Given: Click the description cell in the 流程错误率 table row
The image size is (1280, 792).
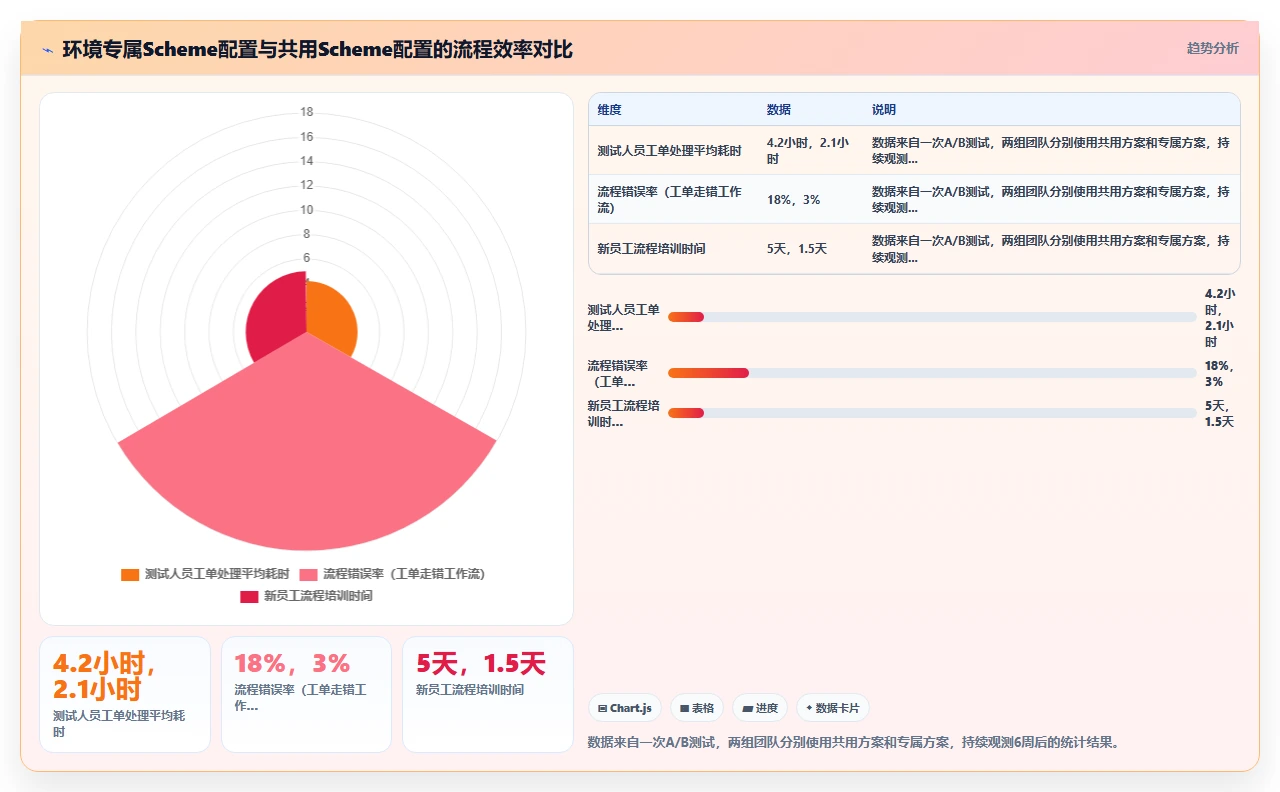Looking at the screenshot, I should 1051,200.
